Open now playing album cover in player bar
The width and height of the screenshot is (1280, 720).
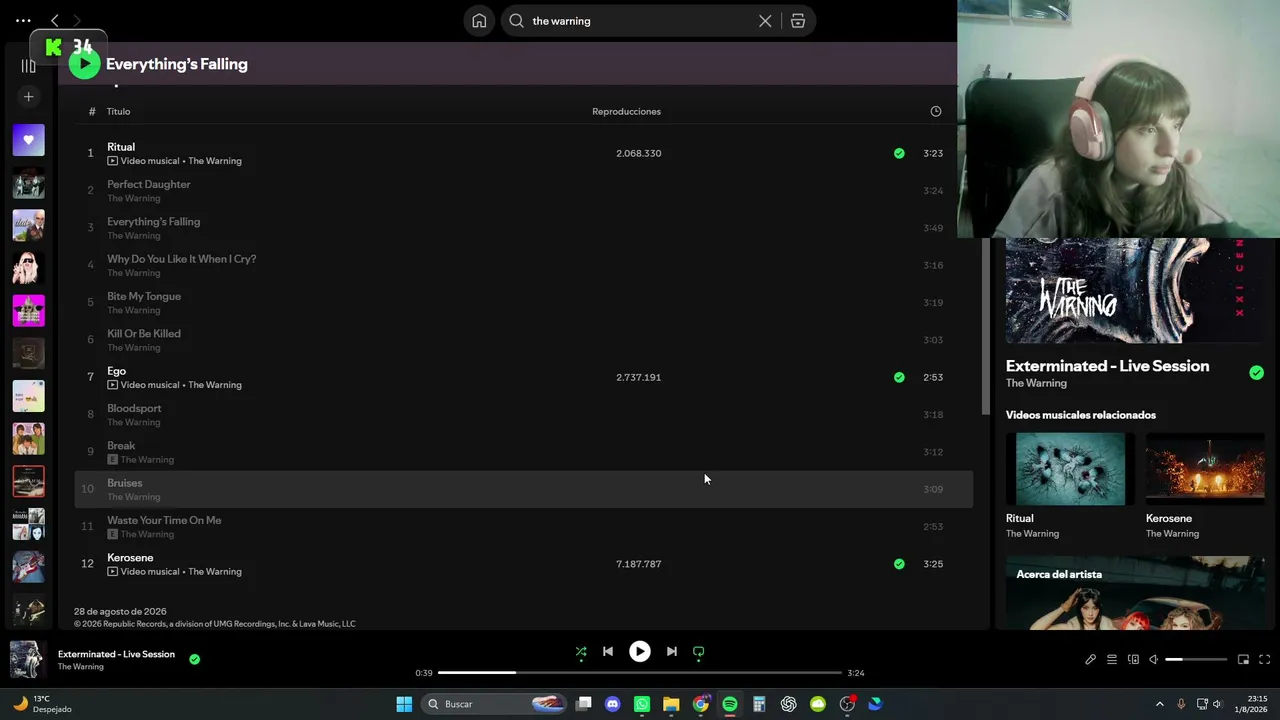pyautogui.click(x=28, y=660)
